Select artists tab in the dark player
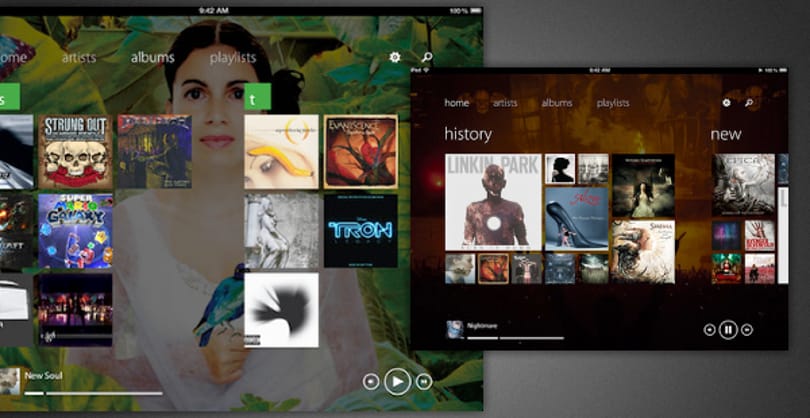The width and height of the screenshot is (810, 418). click(x=505, y=103)
